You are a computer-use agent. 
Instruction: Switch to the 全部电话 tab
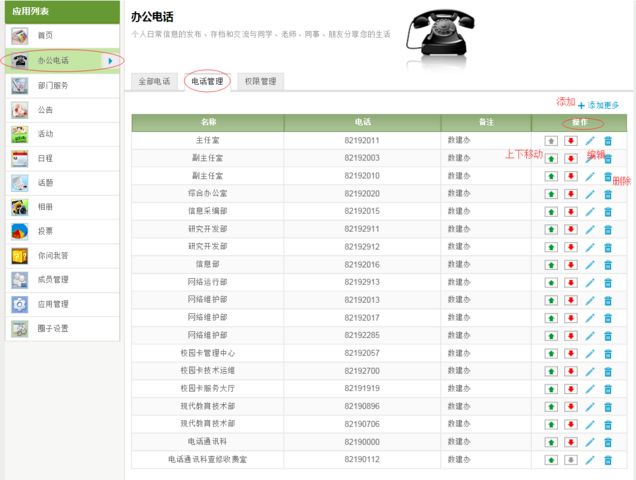point(154,81)
